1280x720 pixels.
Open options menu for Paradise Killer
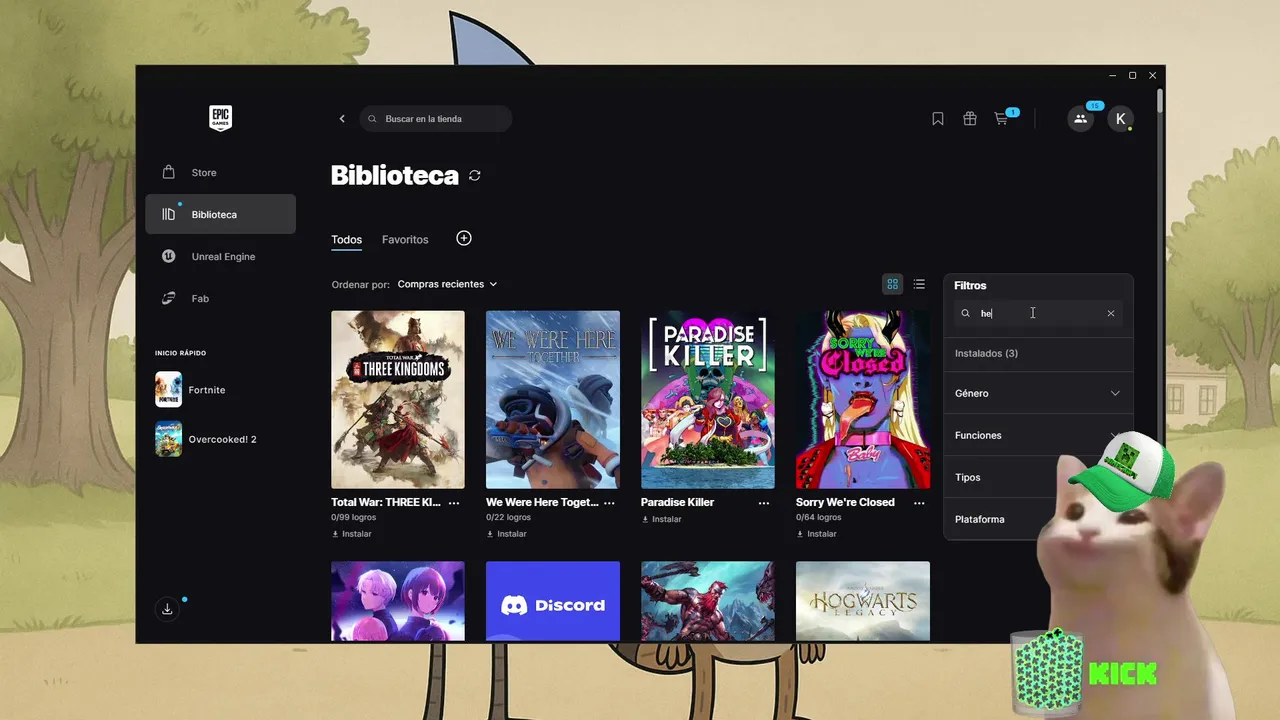click(764, 503)
